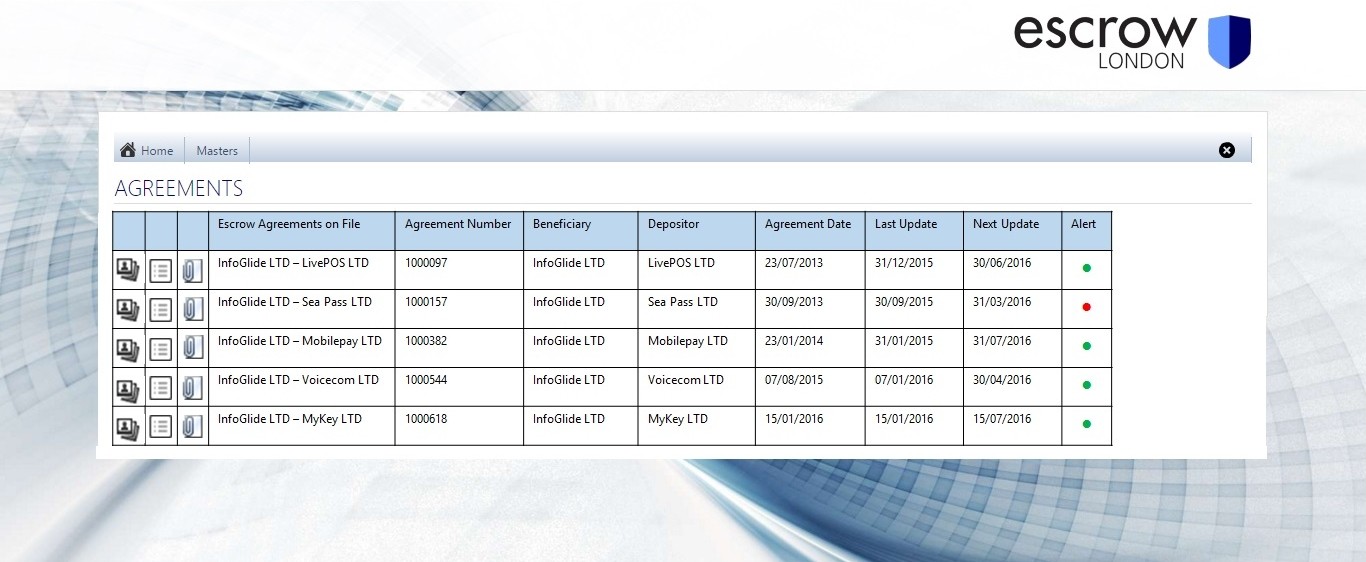Click next update date 31/07/2016
1366x562 pixels.
point(1002,341)
